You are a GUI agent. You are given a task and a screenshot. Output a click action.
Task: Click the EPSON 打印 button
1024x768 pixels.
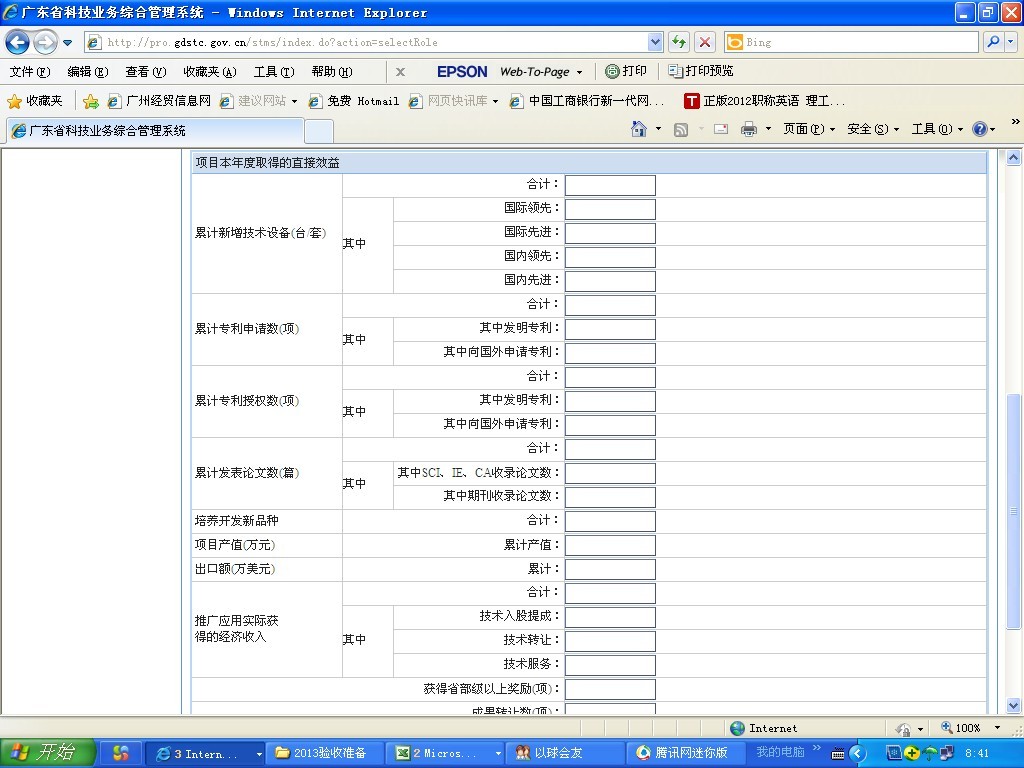pyautogui.click(x=626, y=71)
